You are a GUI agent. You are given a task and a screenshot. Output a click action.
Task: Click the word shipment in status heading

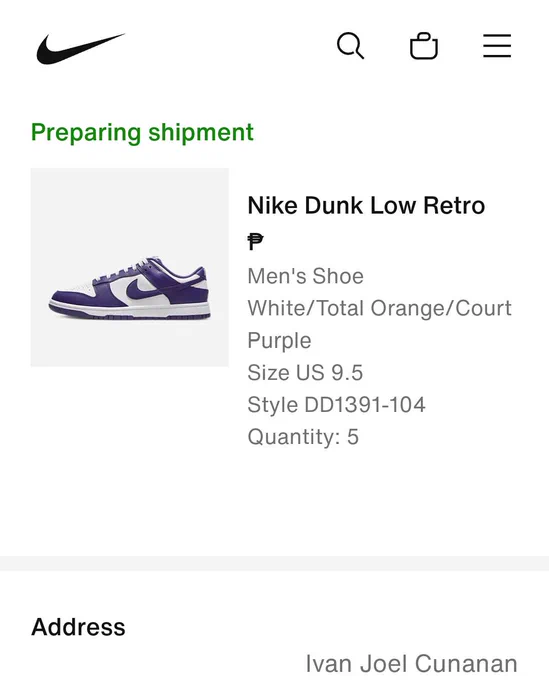tap(201, 132)
